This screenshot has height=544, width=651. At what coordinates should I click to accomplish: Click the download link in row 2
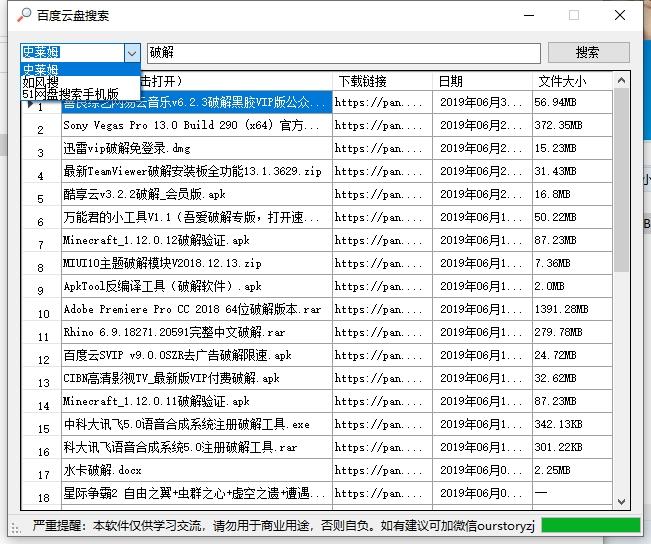382,125
